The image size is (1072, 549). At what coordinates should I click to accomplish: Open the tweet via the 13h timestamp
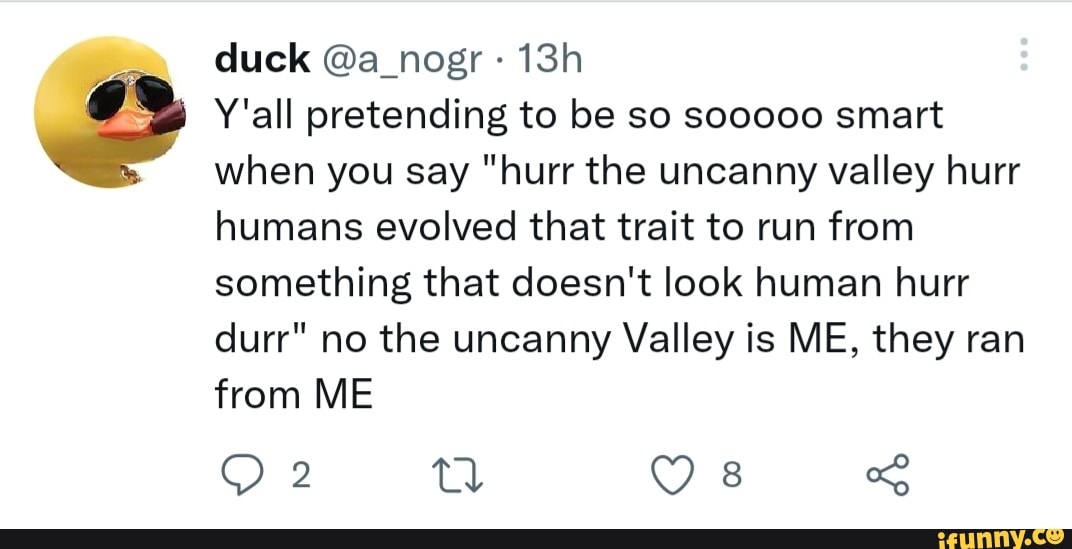[x=546, y=61]
